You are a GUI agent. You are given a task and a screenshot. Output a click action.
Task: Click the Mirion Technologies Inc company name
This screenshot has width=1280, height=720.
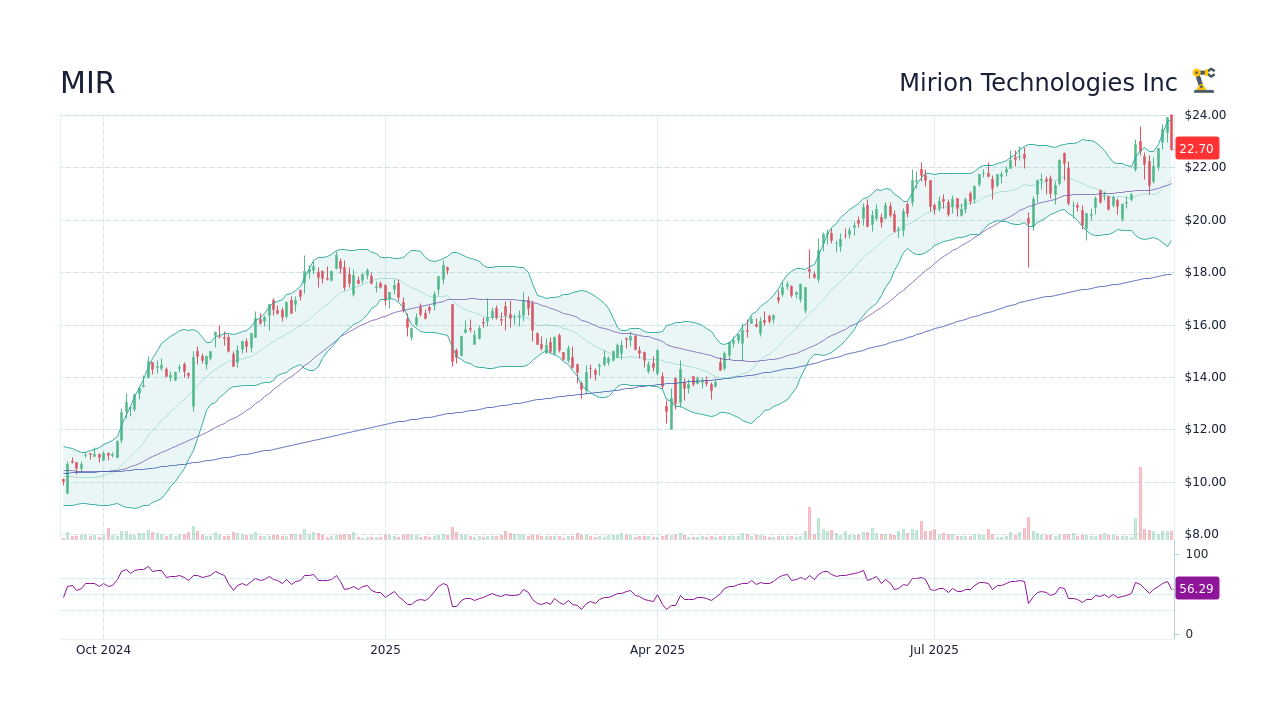[1038, 82]
